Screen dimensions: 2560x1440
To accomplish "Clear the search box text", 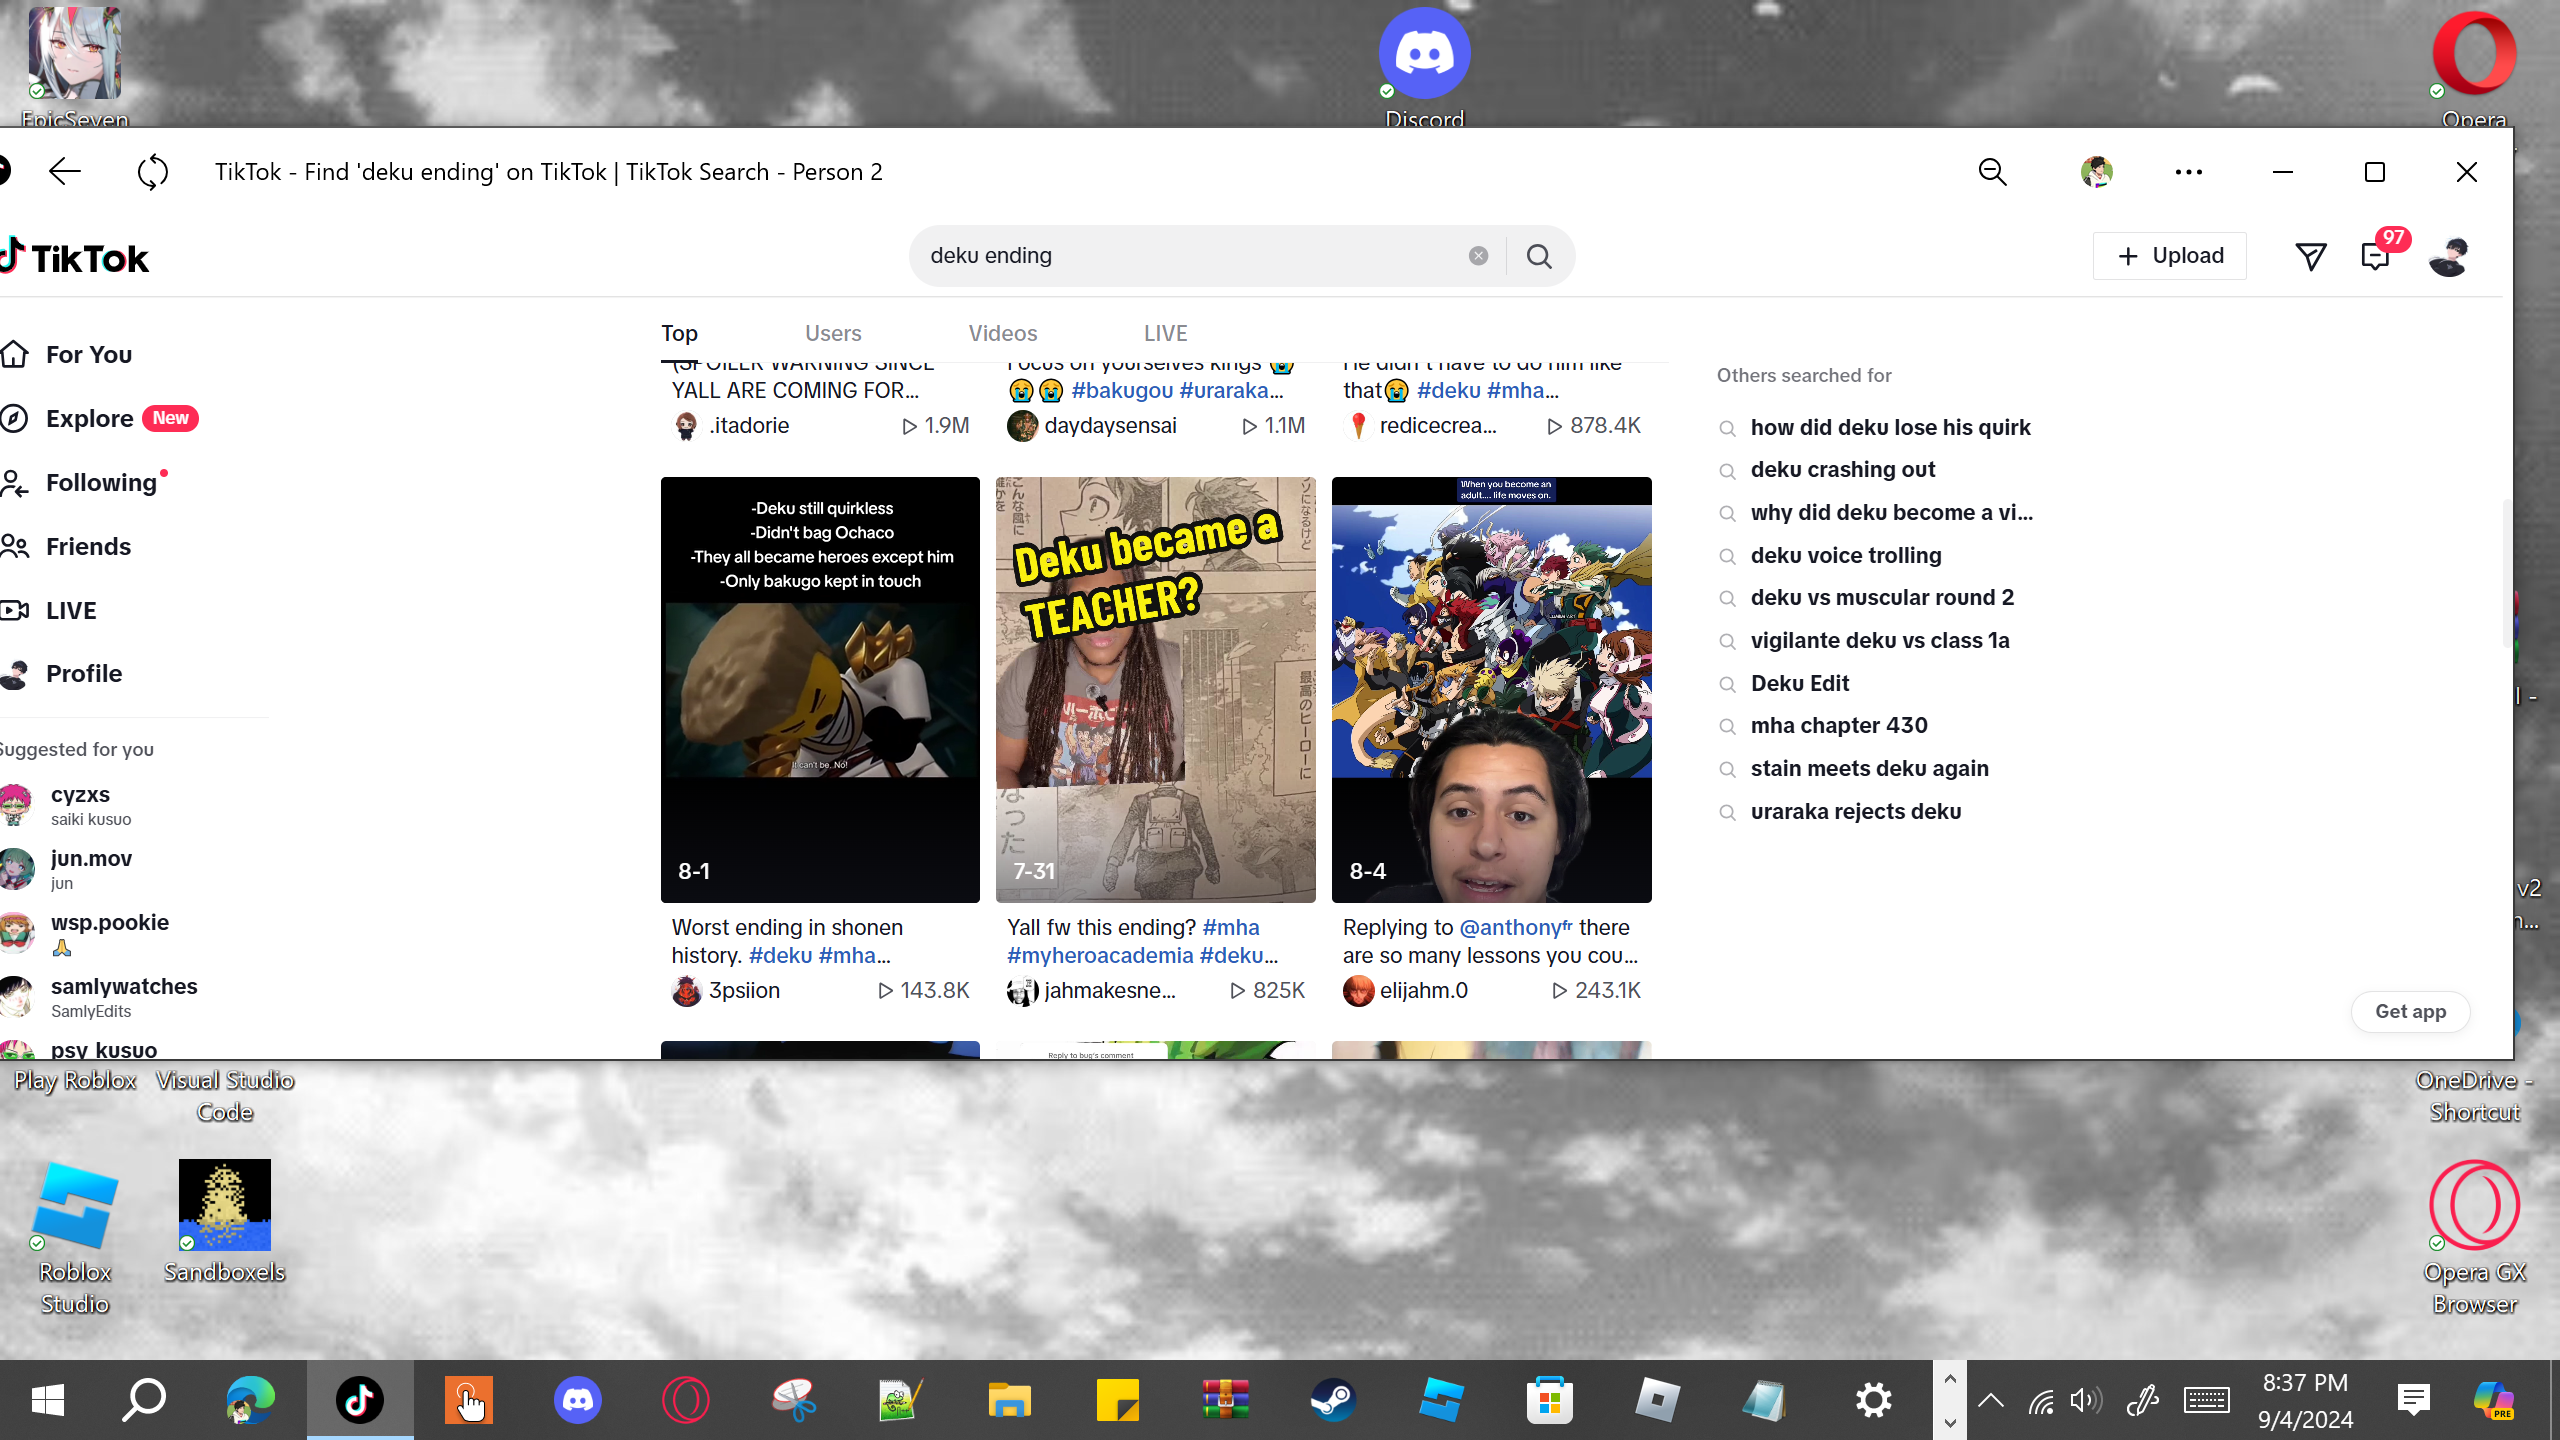I will [x=1478, y=256].
